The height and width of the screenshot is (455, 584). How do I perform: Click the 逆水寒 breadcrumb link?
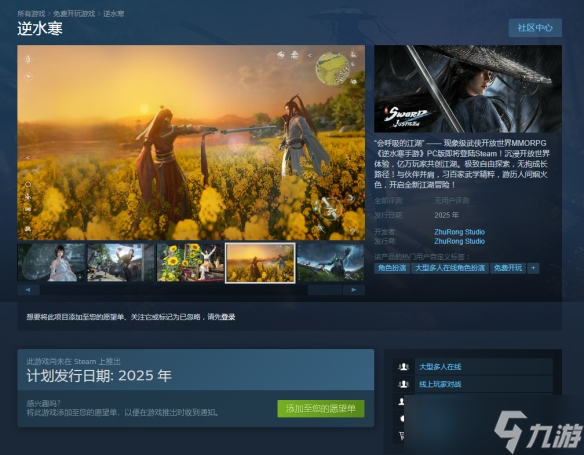pyautogui.click(x=114, y=14)
